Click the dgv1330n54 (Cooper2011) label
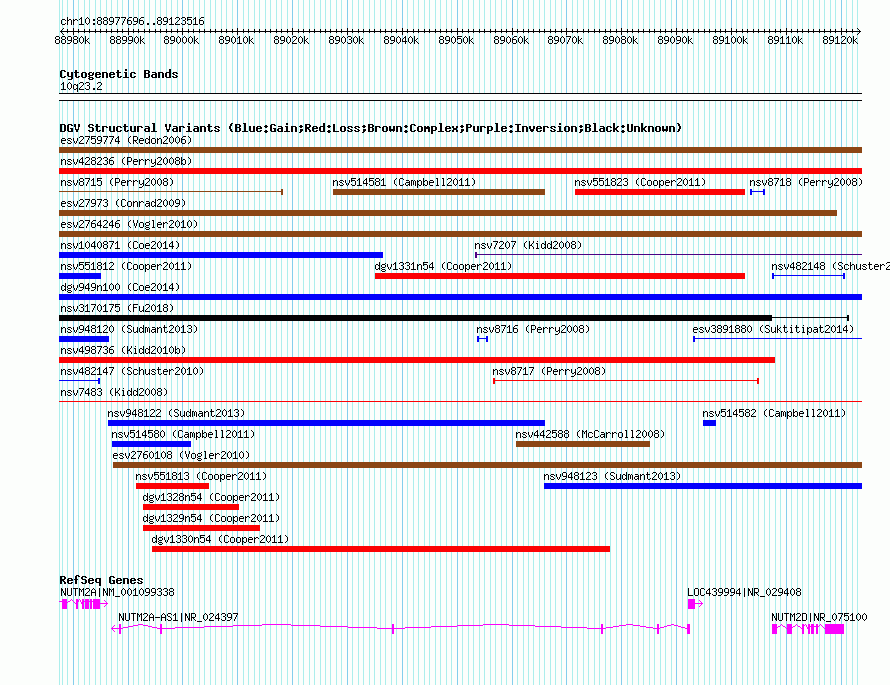The image size is (890, 685). pyautogui.click(x=220, y=539)
